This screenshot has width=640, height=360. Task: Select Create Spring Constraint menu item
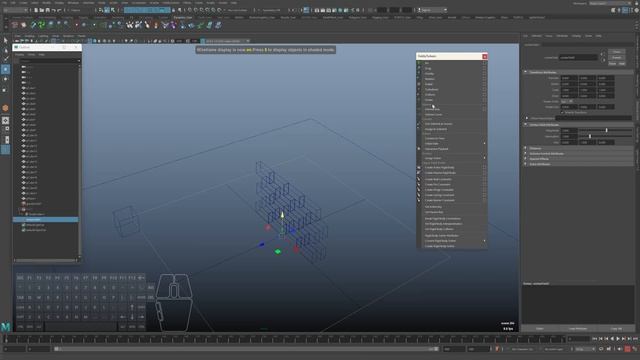click(440, 195)
